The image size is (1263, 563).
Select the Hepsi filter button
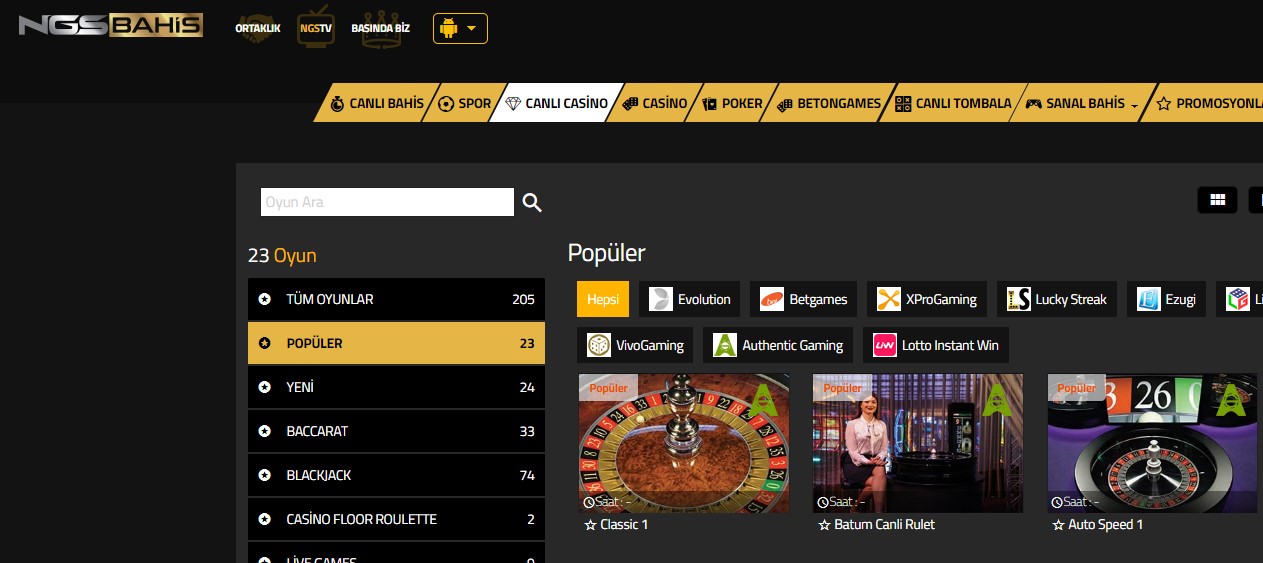[603, 299]
